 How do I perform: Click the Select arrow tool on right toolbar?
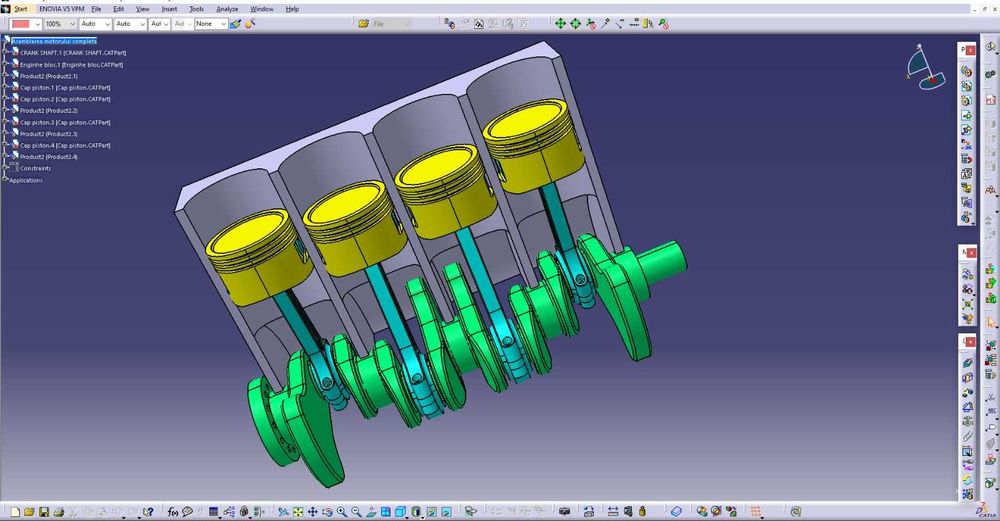990,321
